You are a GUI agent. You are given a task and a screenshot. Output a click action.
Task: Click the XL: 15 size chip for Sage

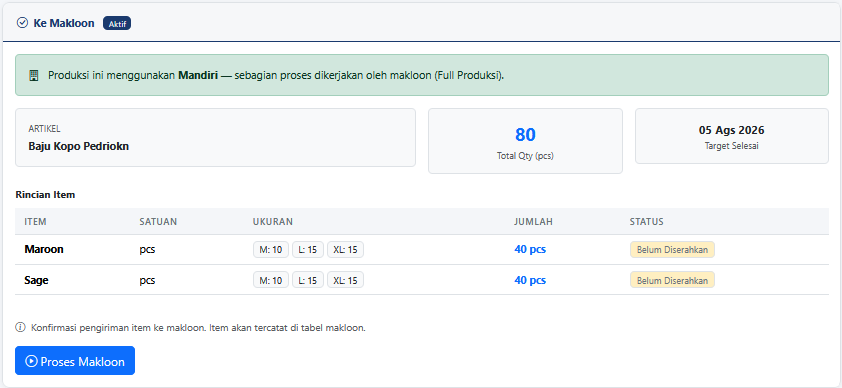tap(345, 280)
